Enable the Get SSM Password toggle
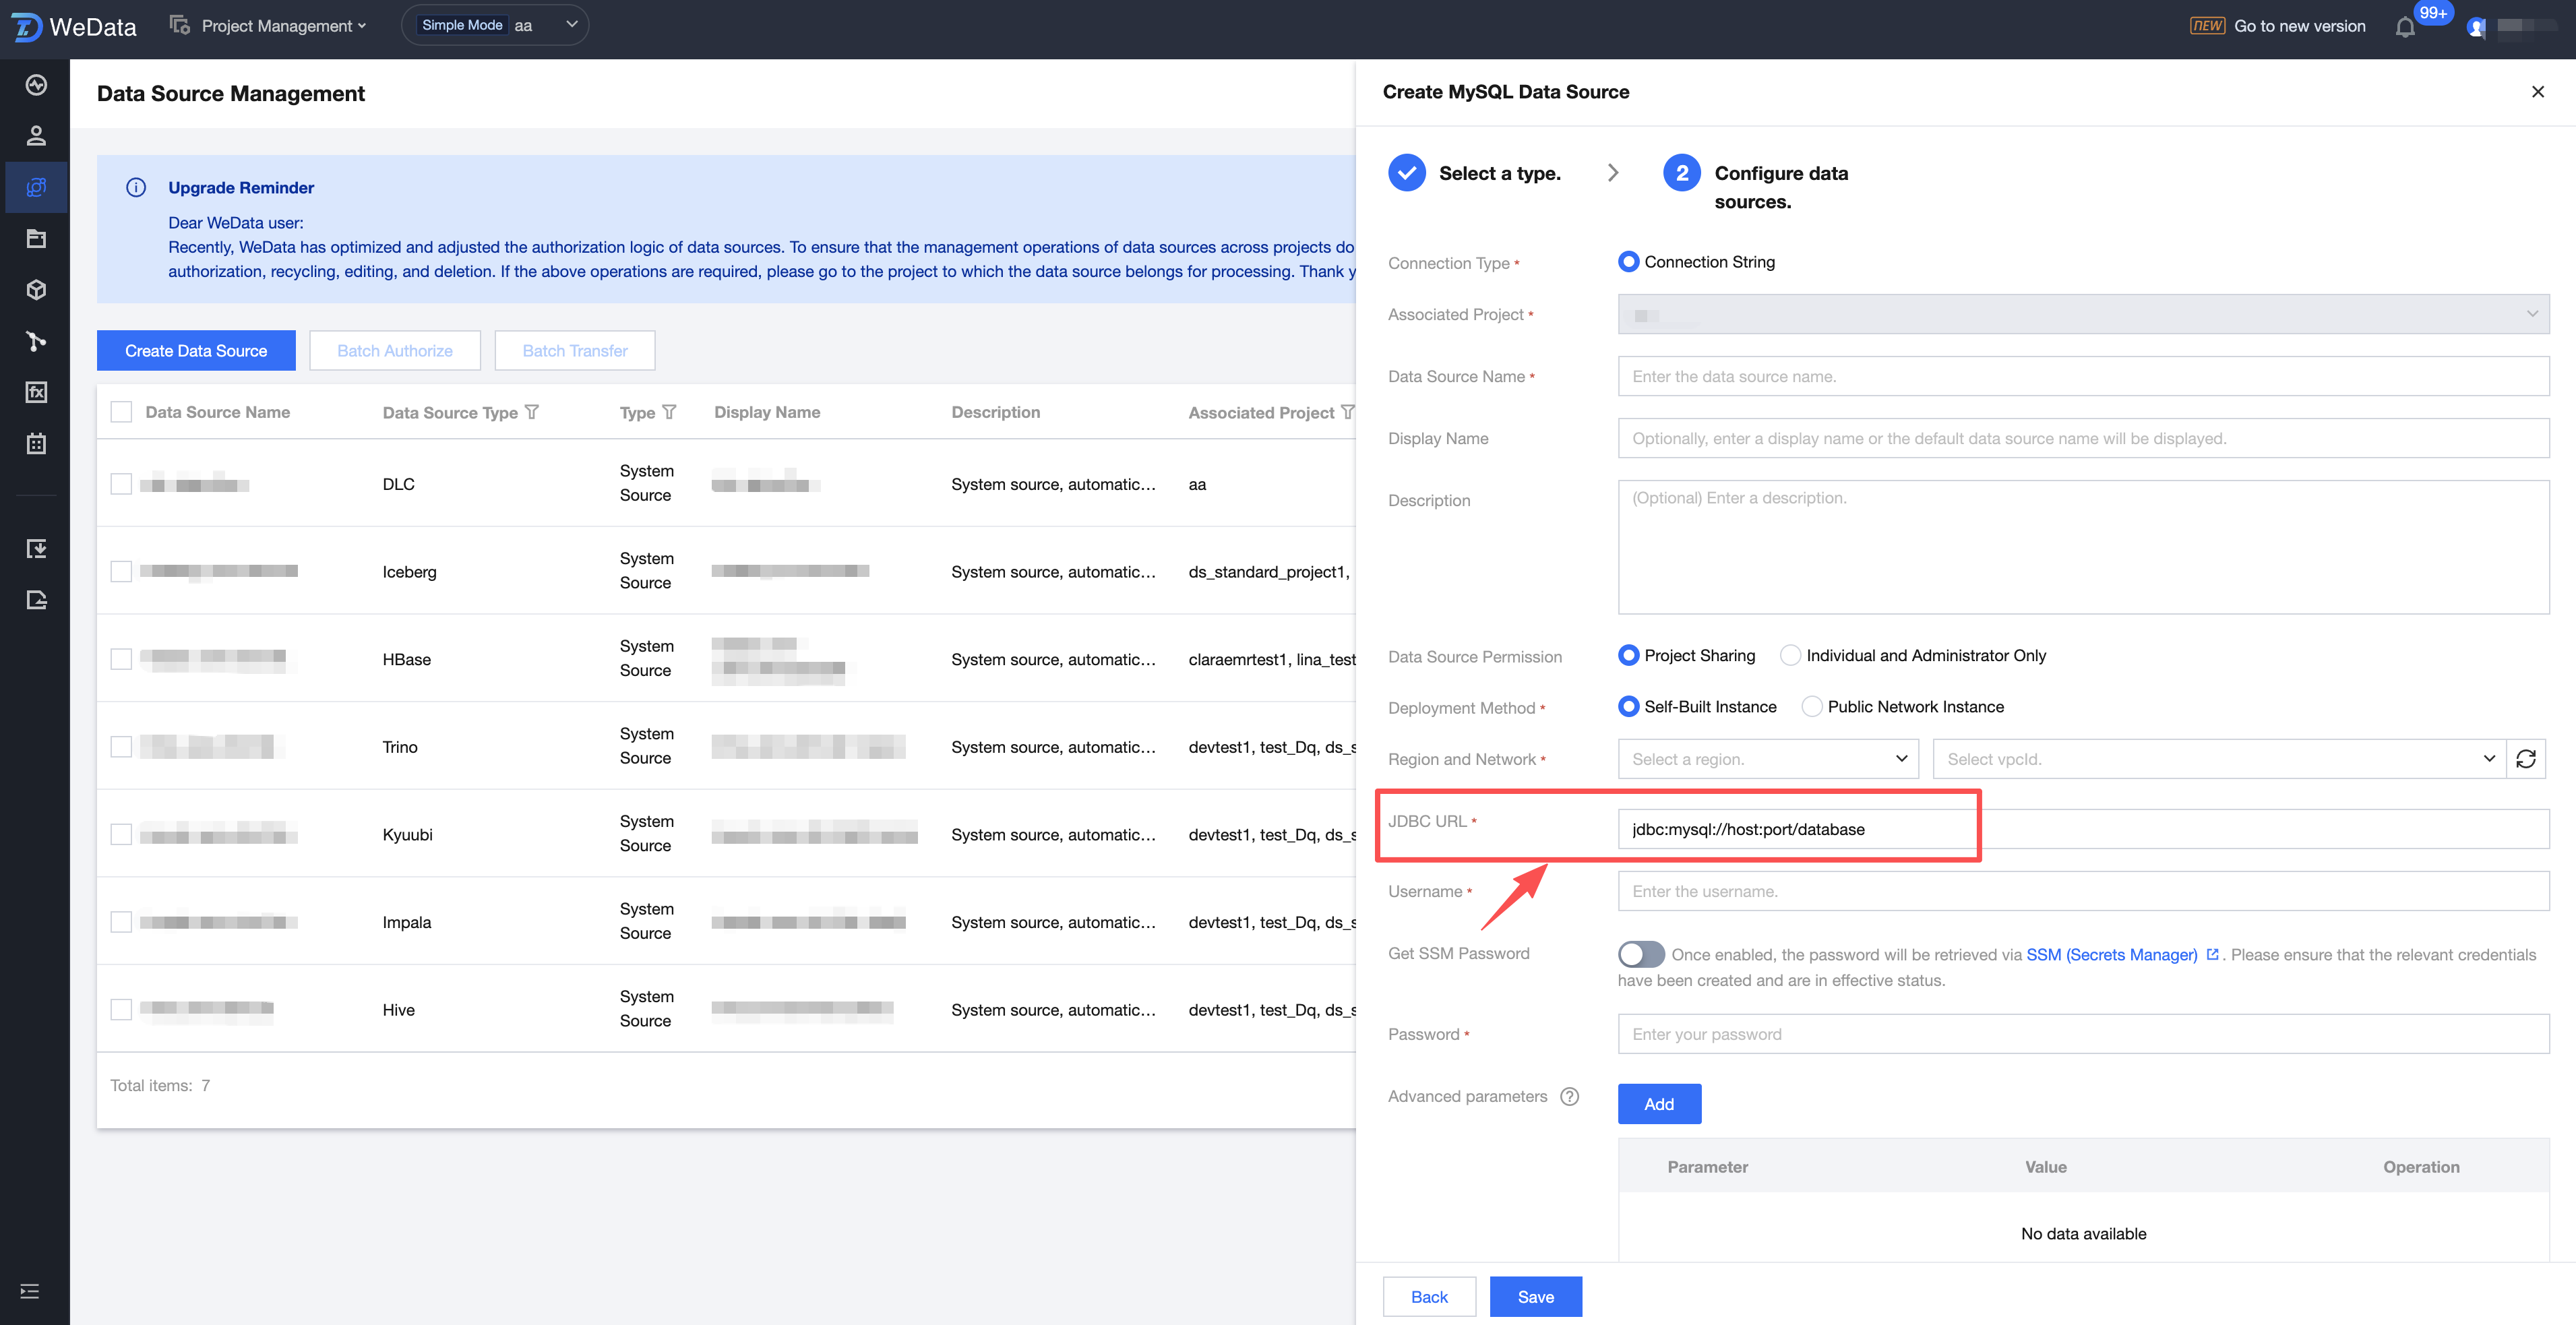 pos(1641,954)
